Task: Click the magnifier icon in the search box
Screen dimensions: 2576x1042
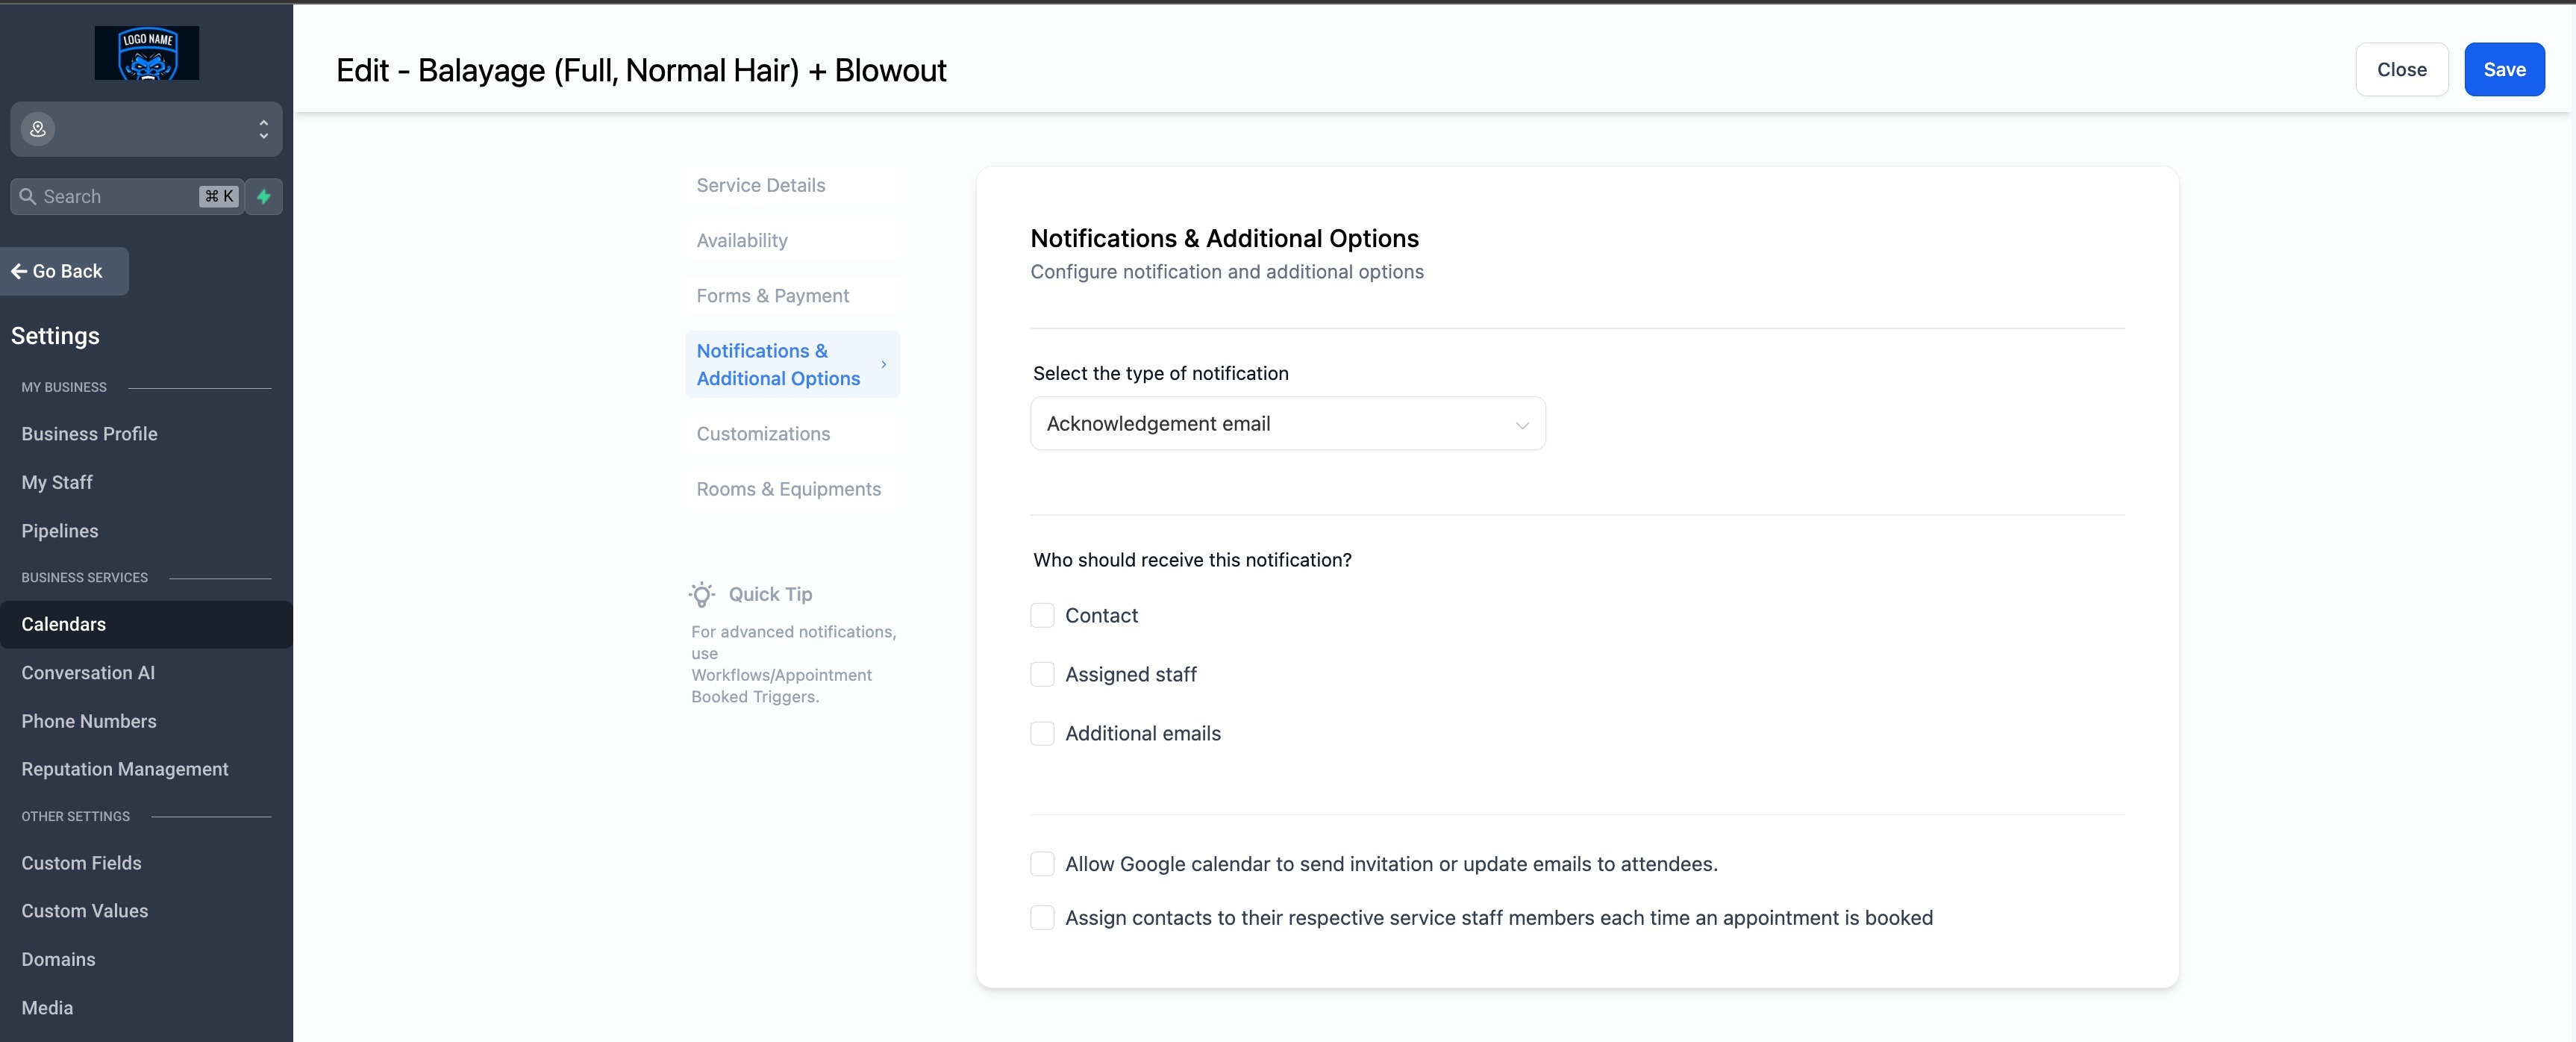Action: pyautogui.click(x=28, y=197)
